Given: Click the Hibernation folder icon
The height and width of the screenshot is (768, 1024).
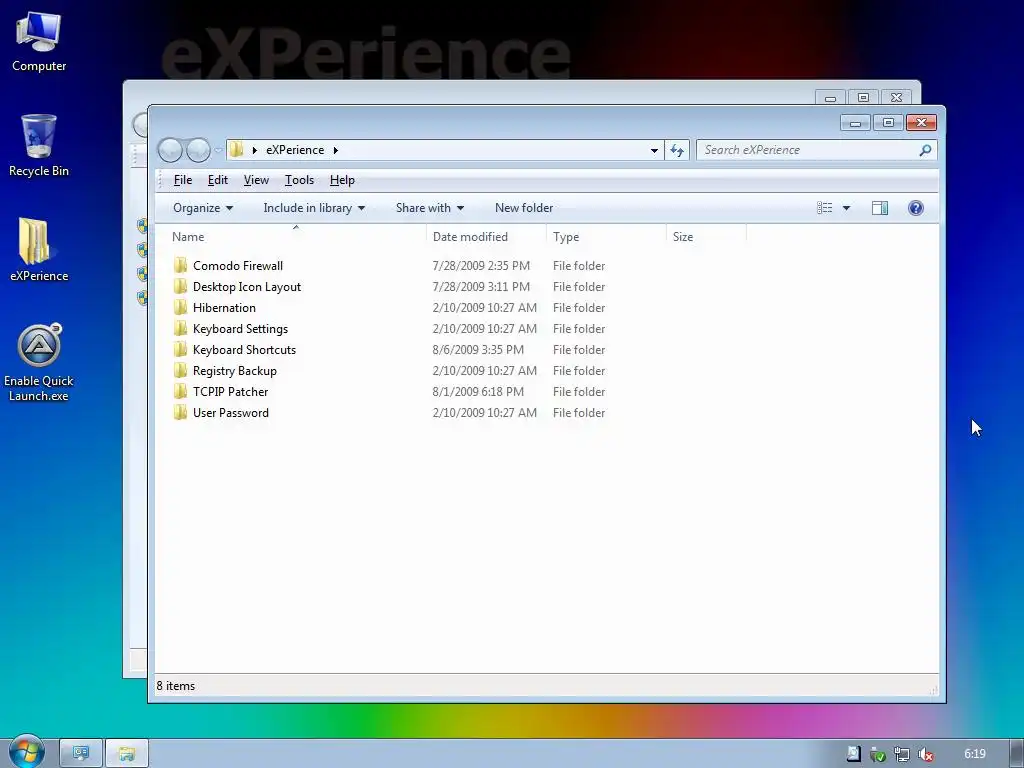Looking at the screenshot, I should [x=180, y=307].
